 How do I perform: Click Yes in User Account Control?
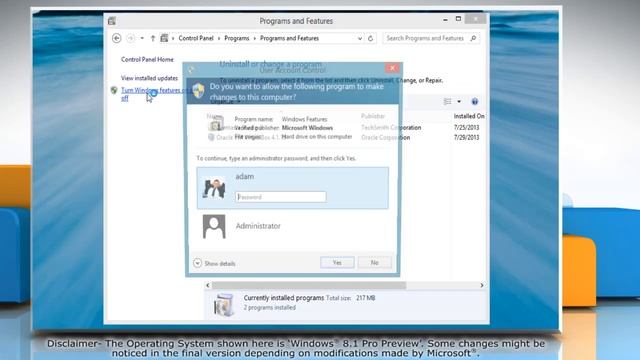[x=337, y=262]
